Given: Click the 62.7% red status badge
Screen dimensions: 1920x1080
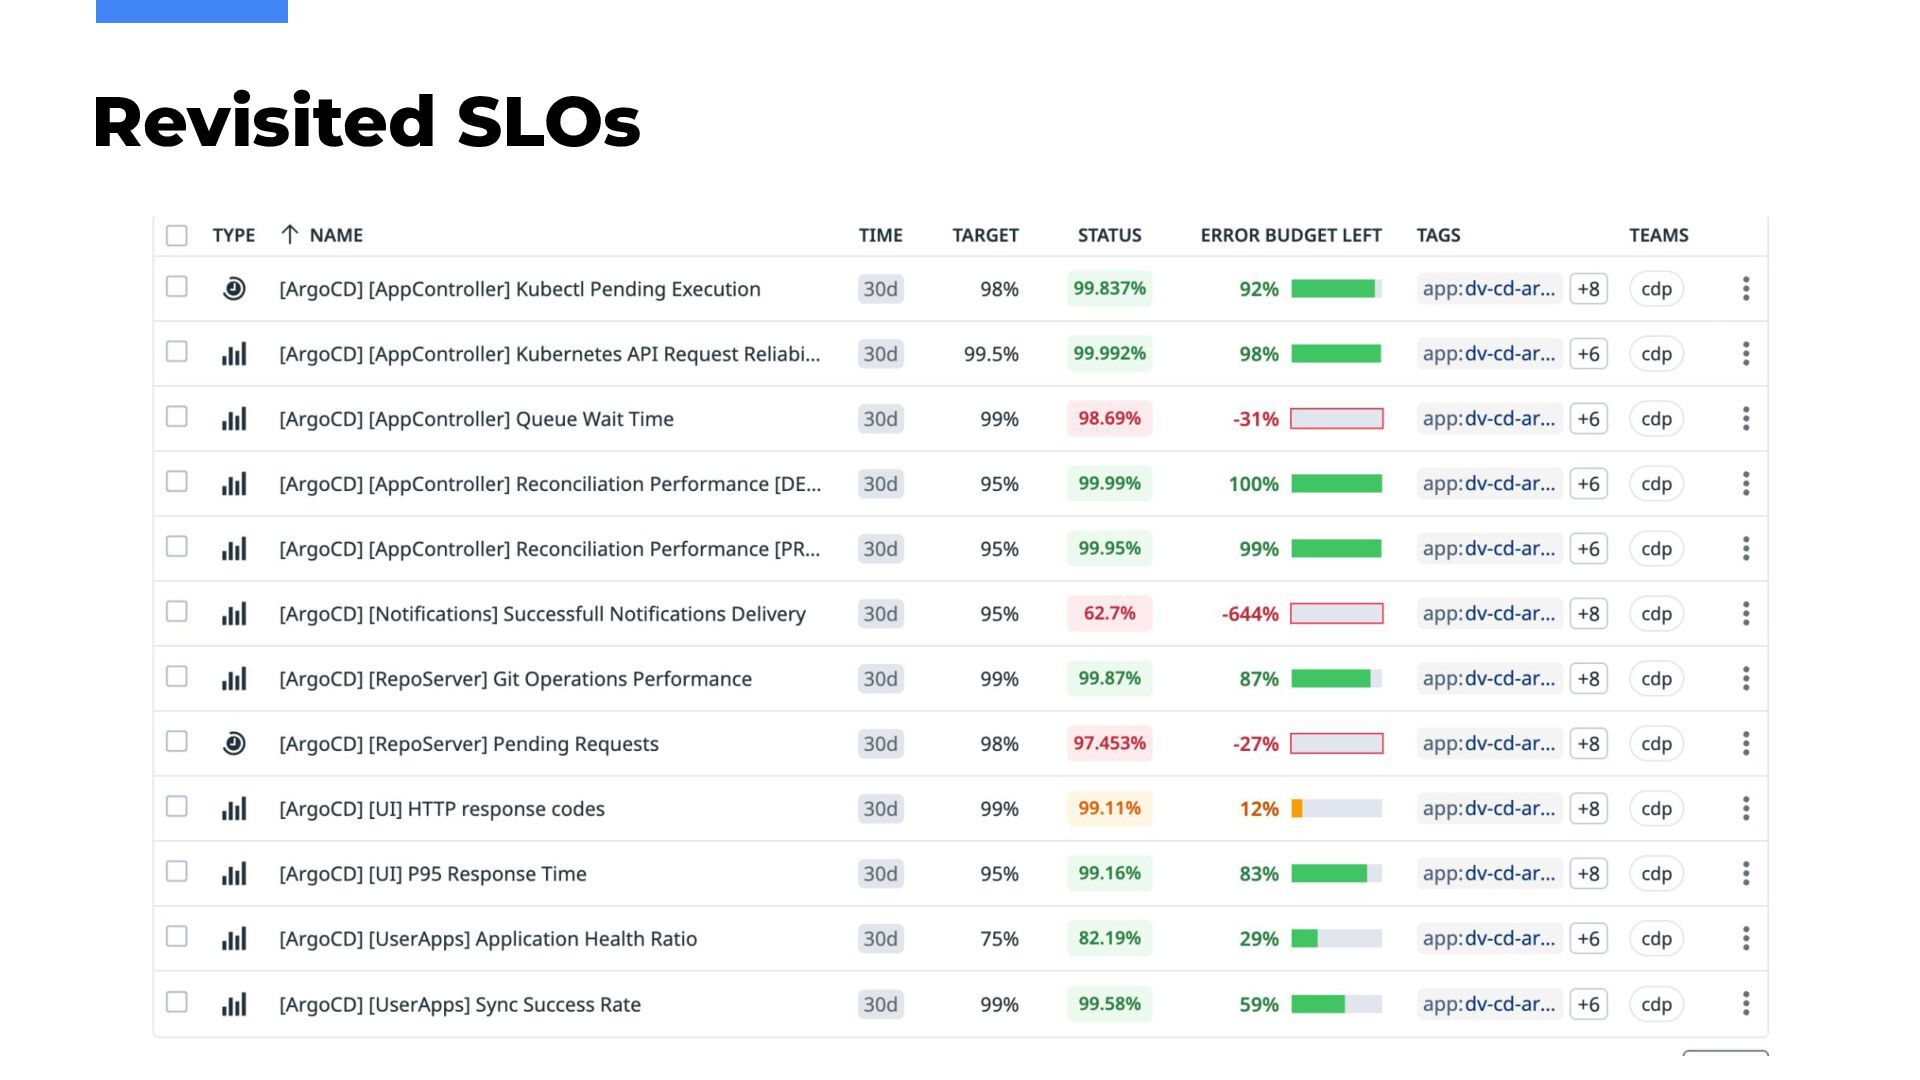Looking at the screenshot, I should click(x=1109, y=613).
